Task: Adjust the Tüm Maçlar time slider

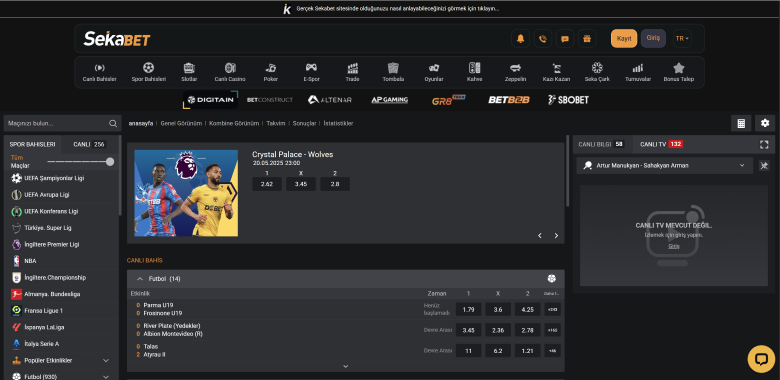Action: (110, 162)
